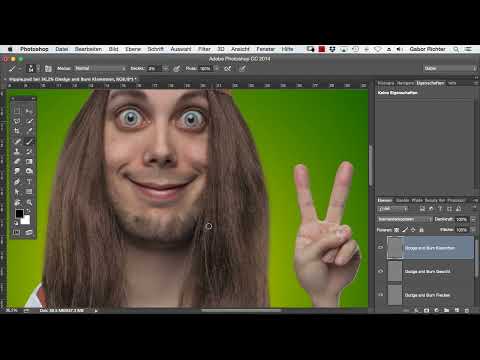This screenshot has width=480, height=360.
Task: Select the Zoom tool
Action: tap(29, 202)
